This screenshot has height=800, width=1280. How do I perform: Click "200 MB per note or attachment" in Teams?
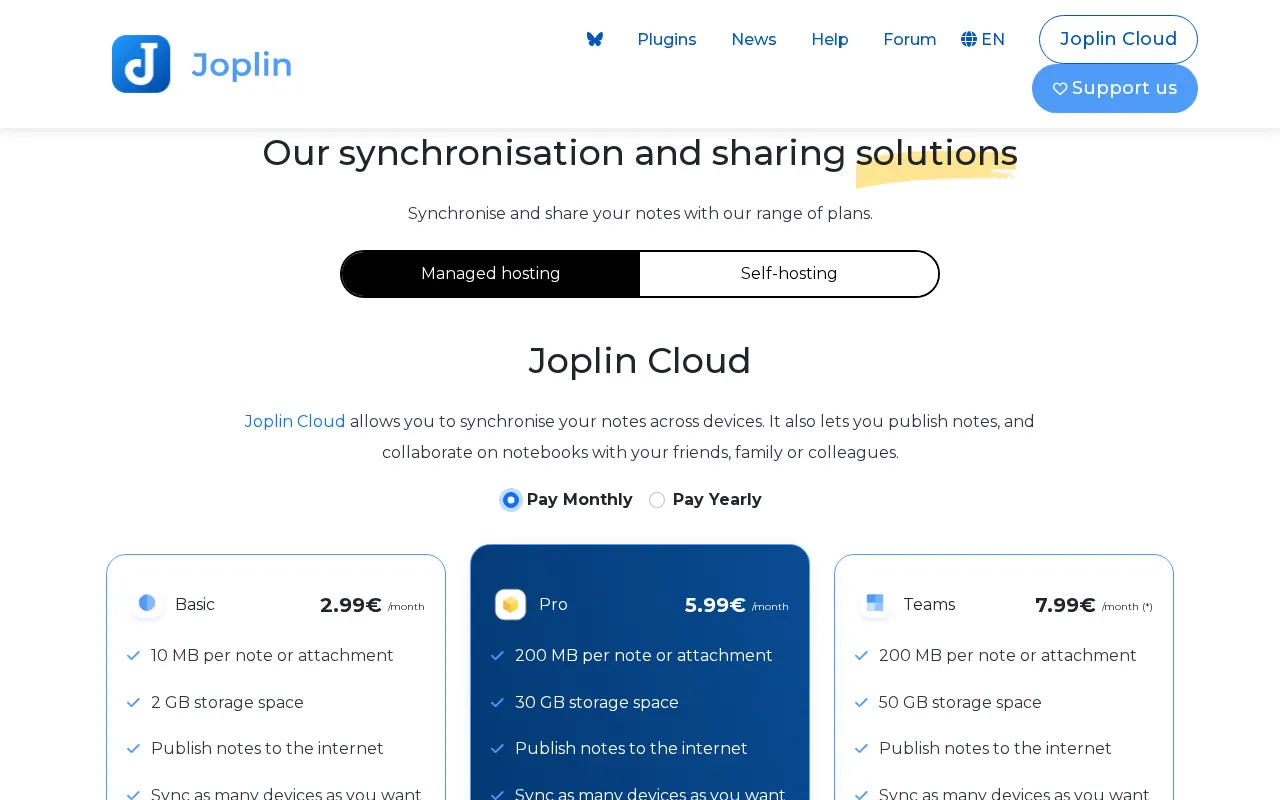pos(1008,656)
